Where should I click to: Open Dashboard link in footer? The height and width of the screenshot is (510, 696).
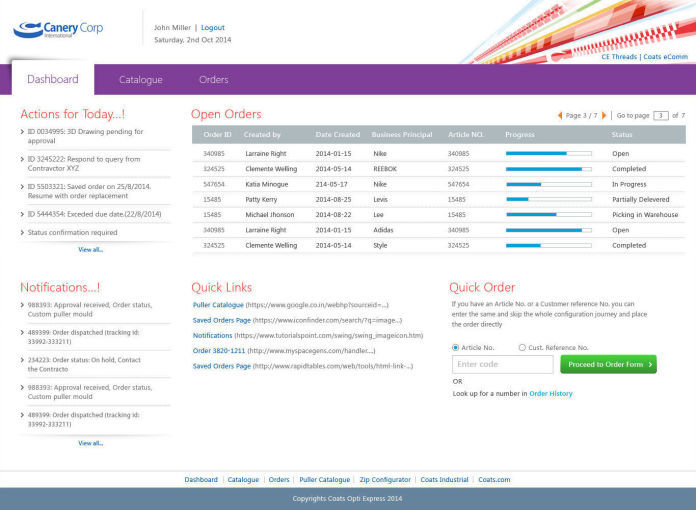coord(201,480)
